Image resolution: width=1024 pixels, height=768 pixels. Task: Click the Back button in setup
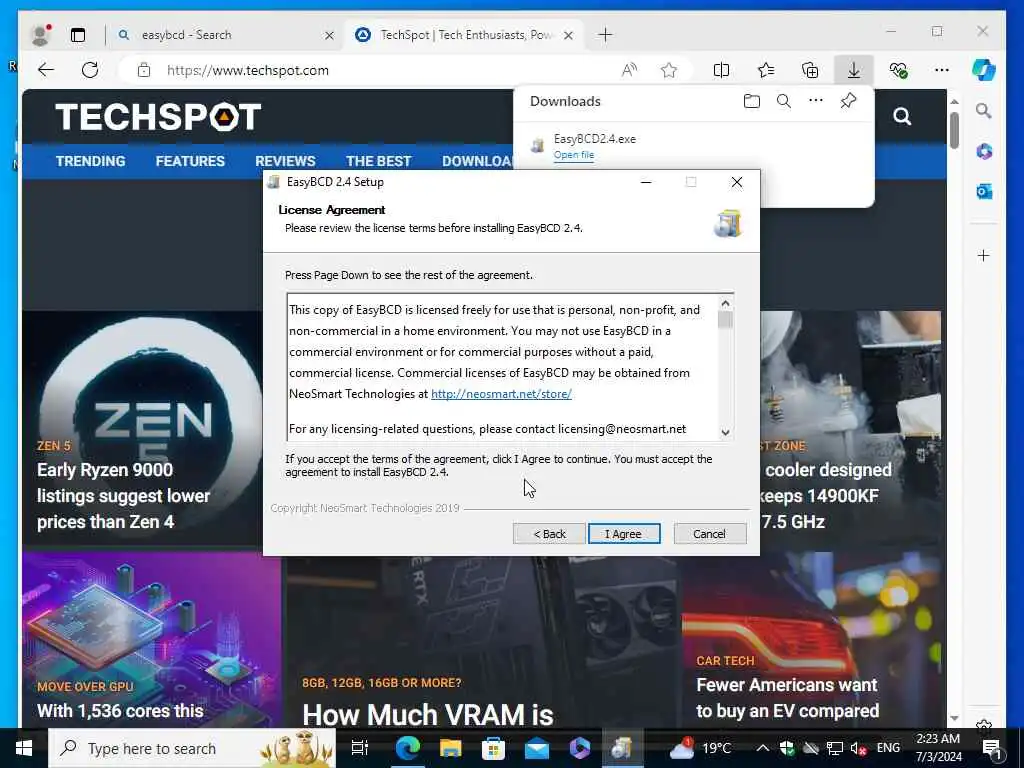coord(549,534)
